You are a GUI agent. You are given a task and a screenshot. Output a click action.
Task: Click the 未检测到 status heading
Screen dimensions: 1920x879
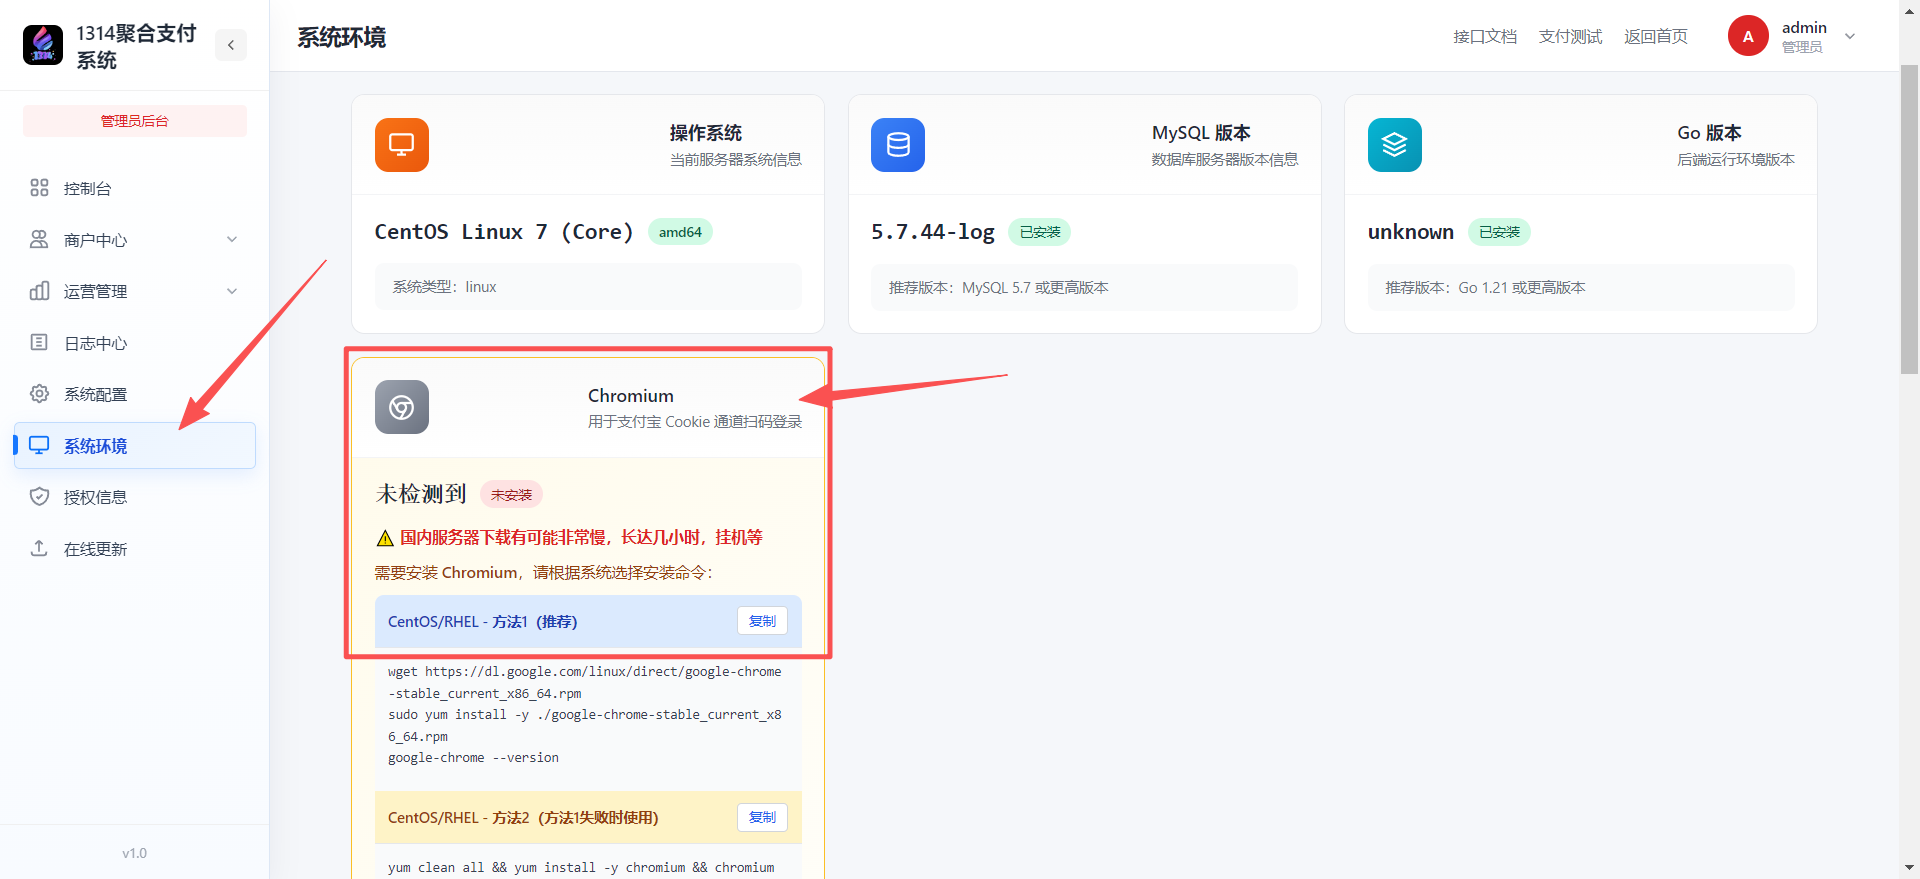pyautogui.click(x=421, y=494)
